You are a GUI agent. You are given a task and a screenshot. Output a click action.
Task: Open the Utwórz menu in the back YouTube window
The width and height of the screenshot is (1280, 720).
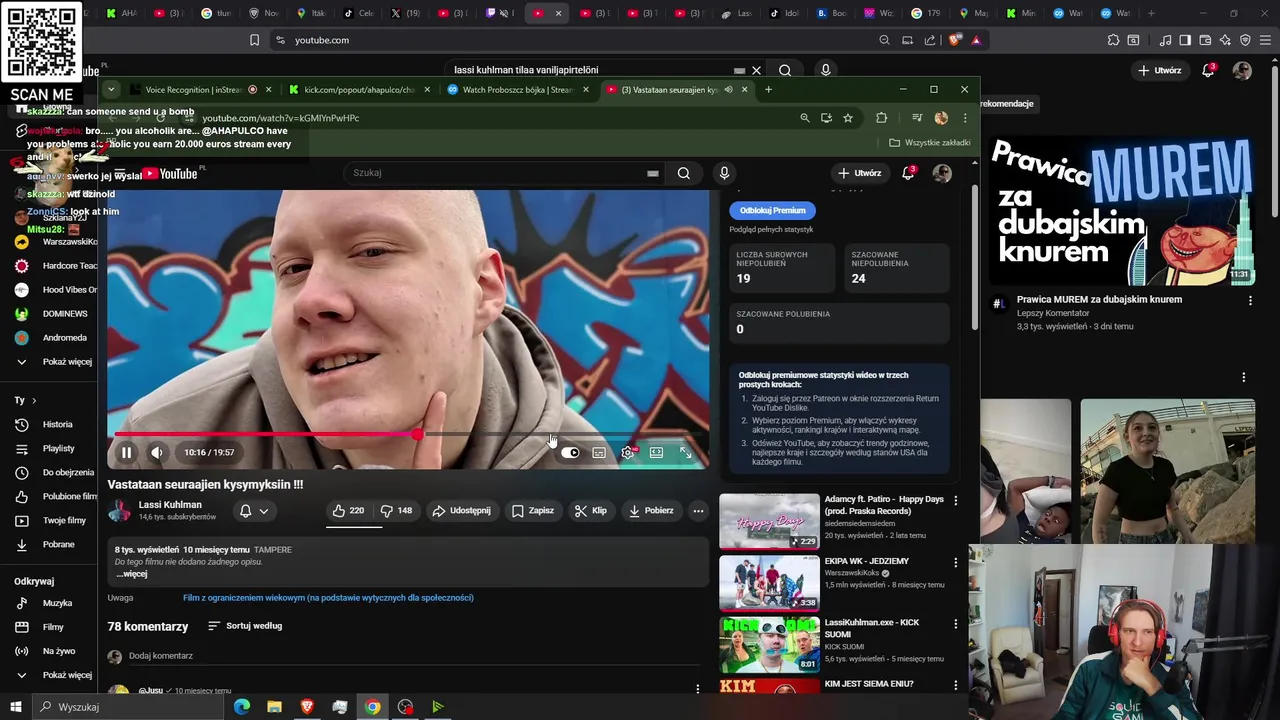coord(1160,71)
